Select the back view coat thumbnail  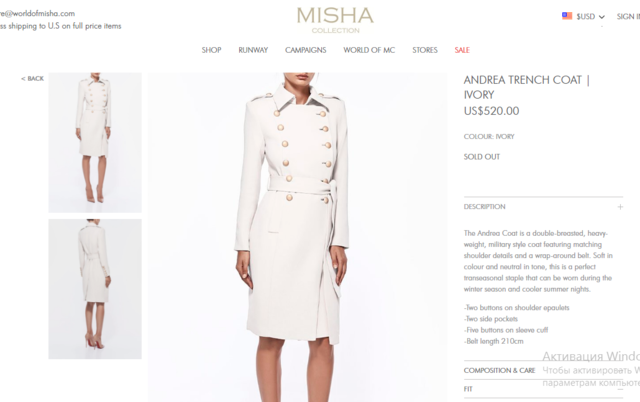coord(95,289)
